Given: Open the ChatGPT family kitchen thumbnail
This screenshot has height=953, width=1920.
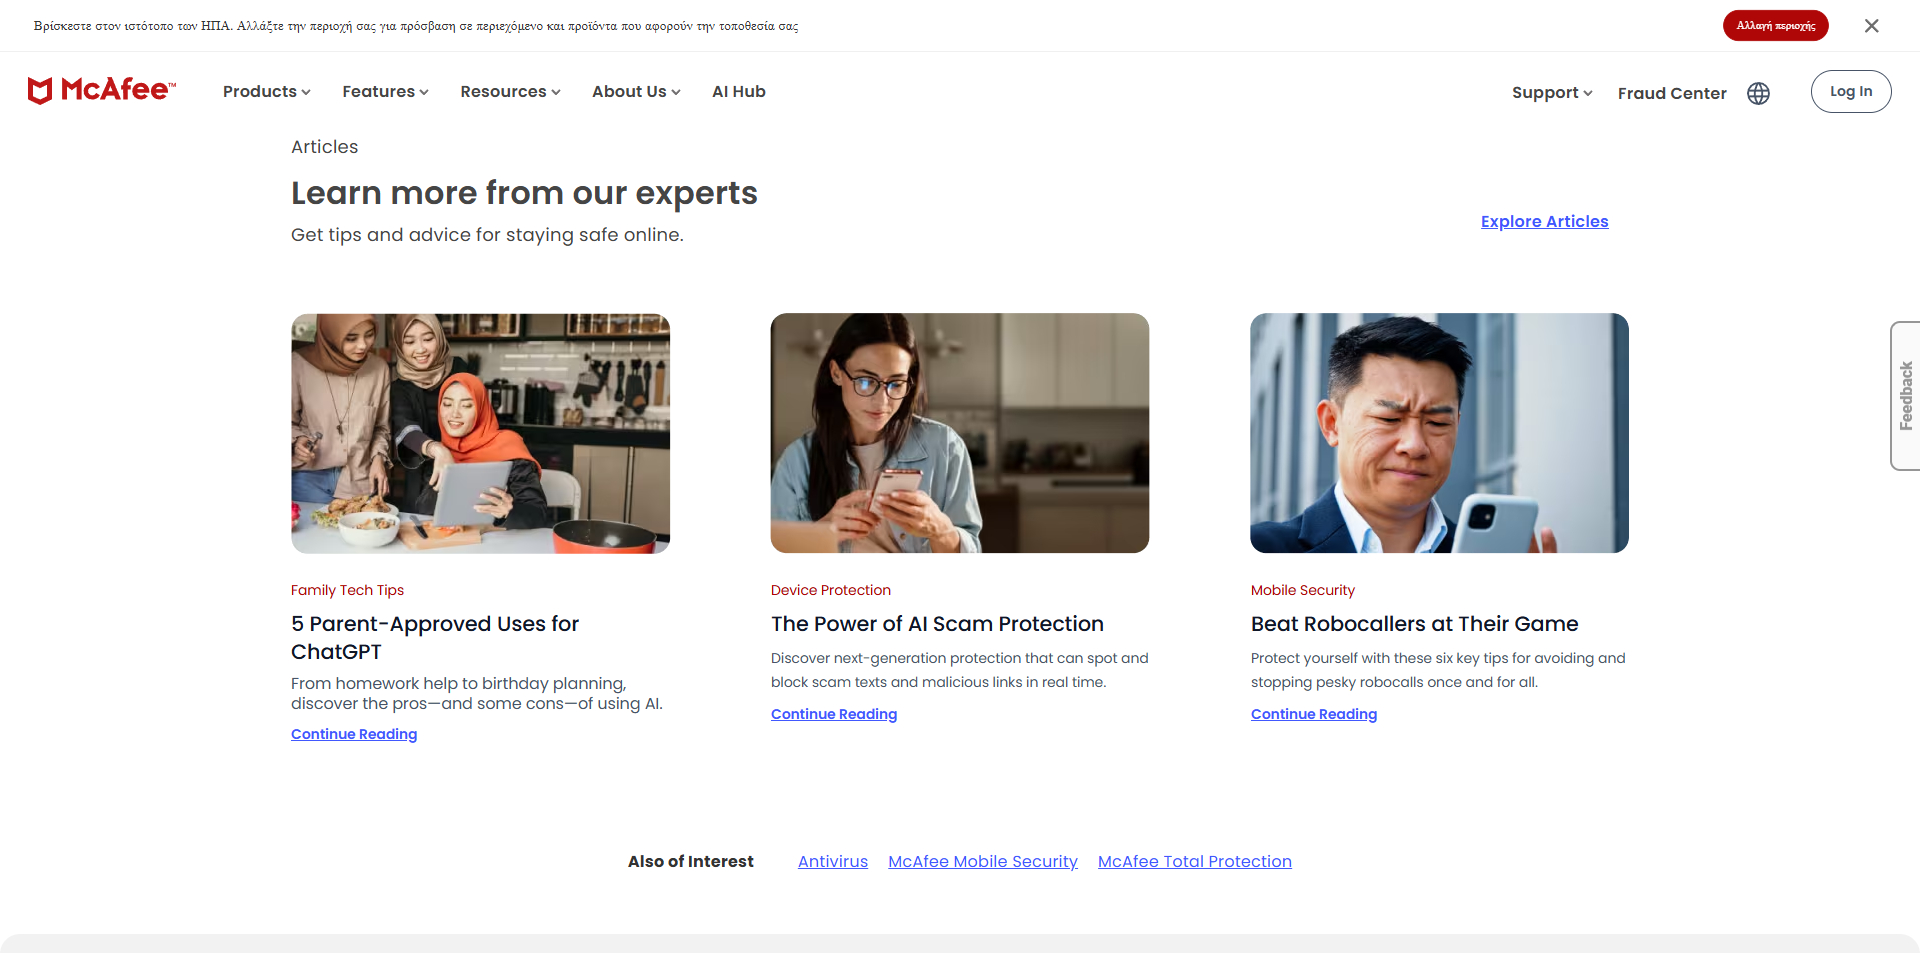Looking at the screenshot, I should (x=480, y=433).
